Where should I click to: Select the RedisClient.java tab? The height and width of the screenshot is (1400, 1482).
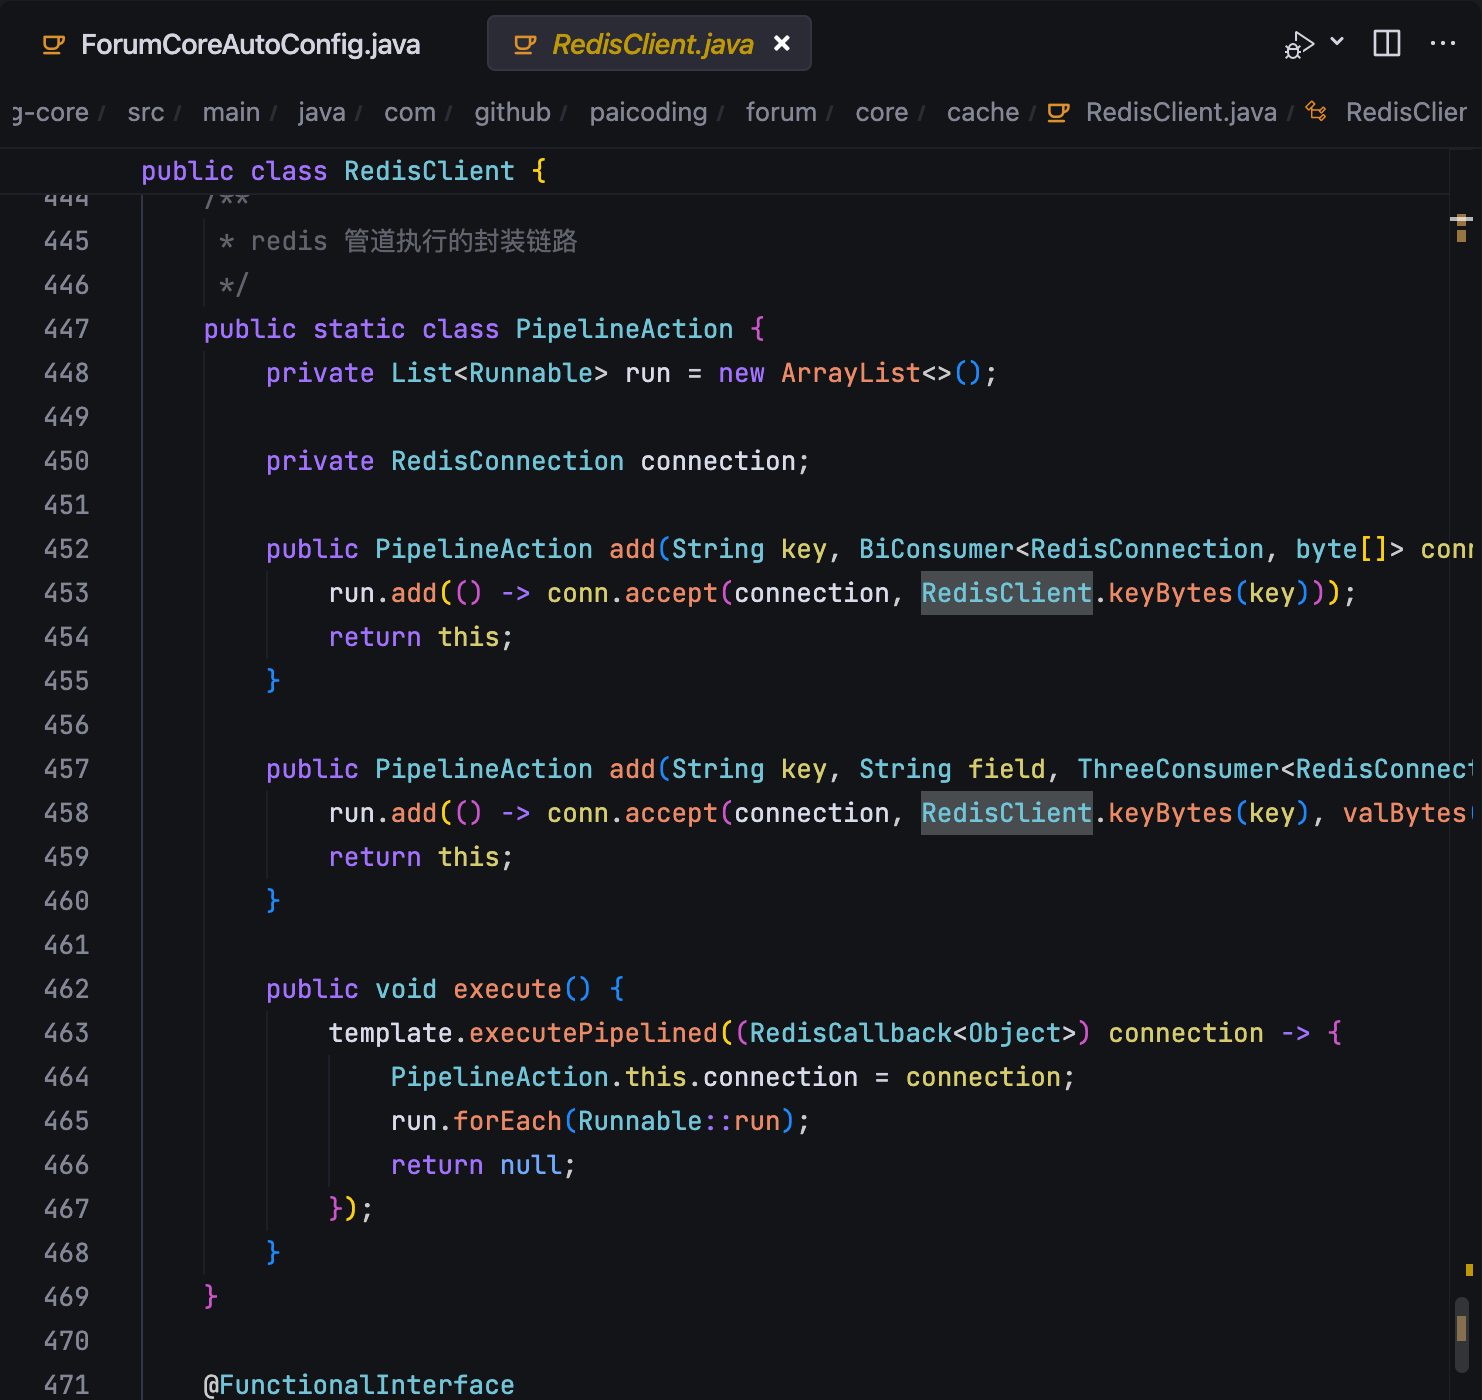pos(652,45)
